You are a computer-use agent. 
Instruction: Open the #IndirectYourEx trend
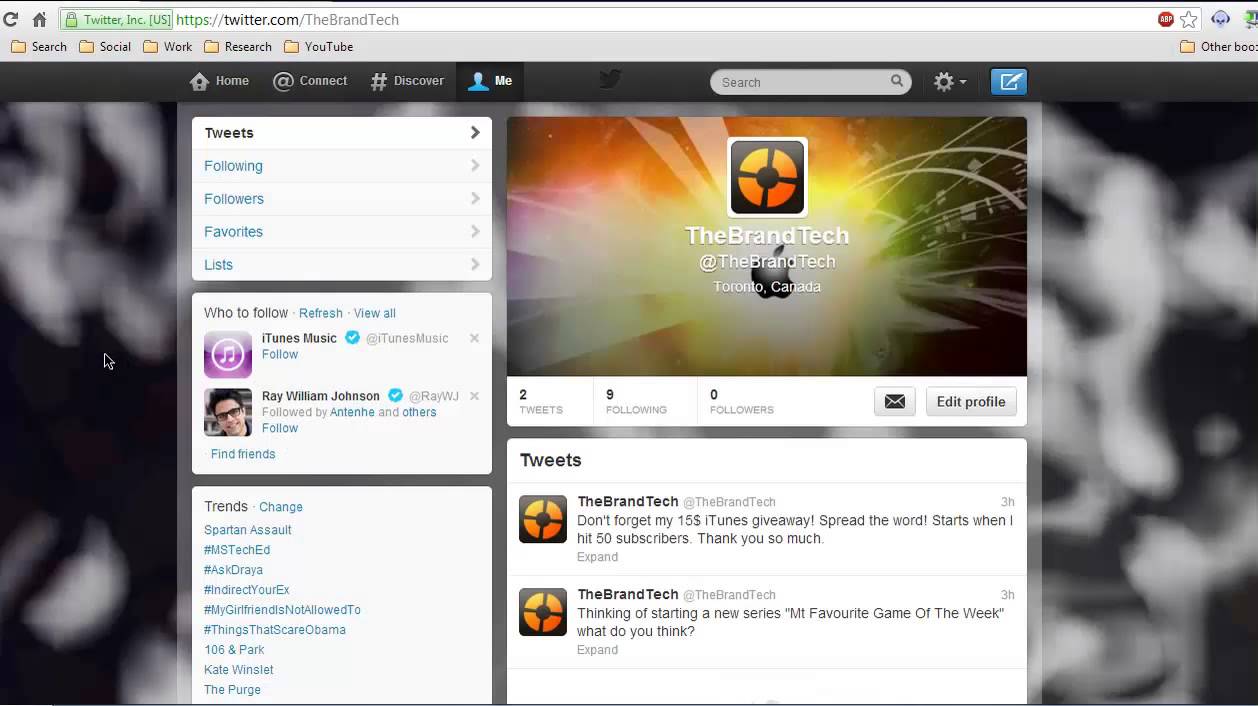click(x=247, y=590)
